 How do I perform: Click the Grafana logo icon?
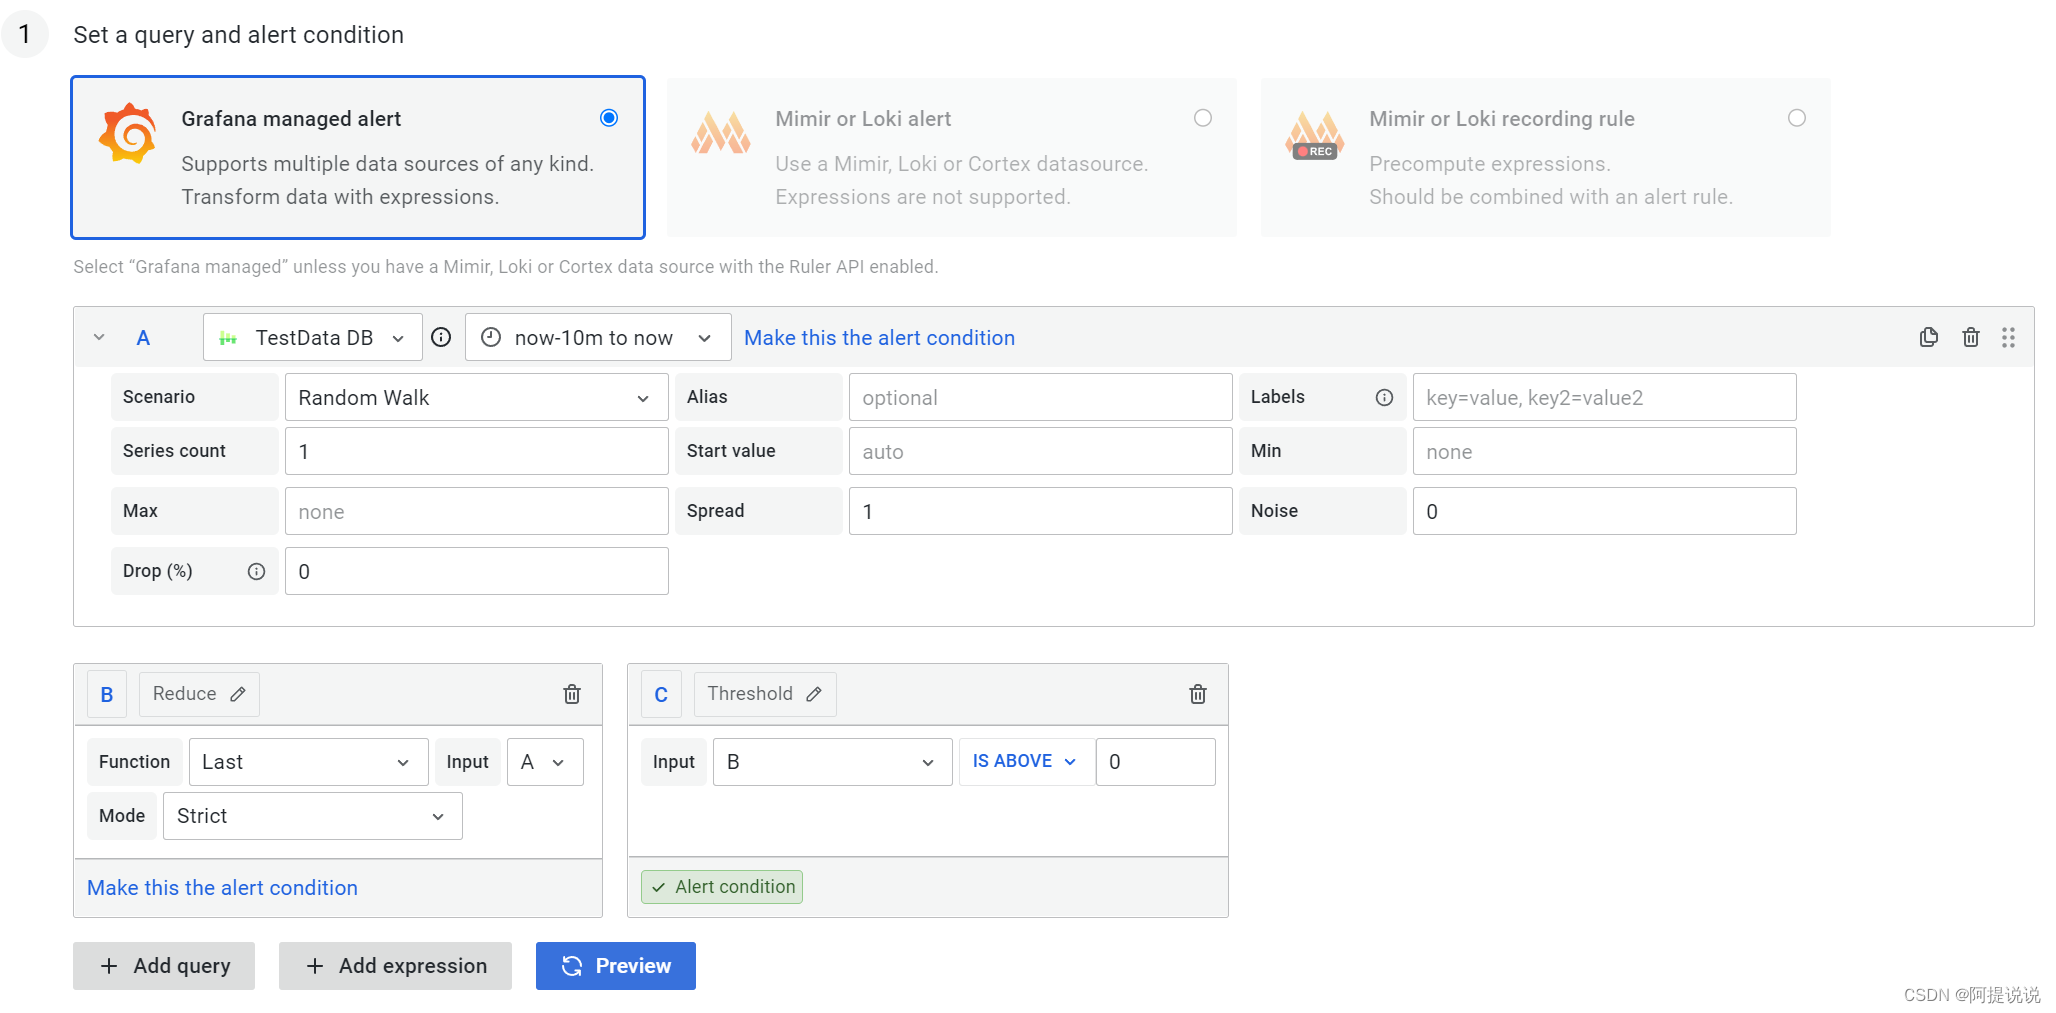pyautogui.click(x=128, y=133)
